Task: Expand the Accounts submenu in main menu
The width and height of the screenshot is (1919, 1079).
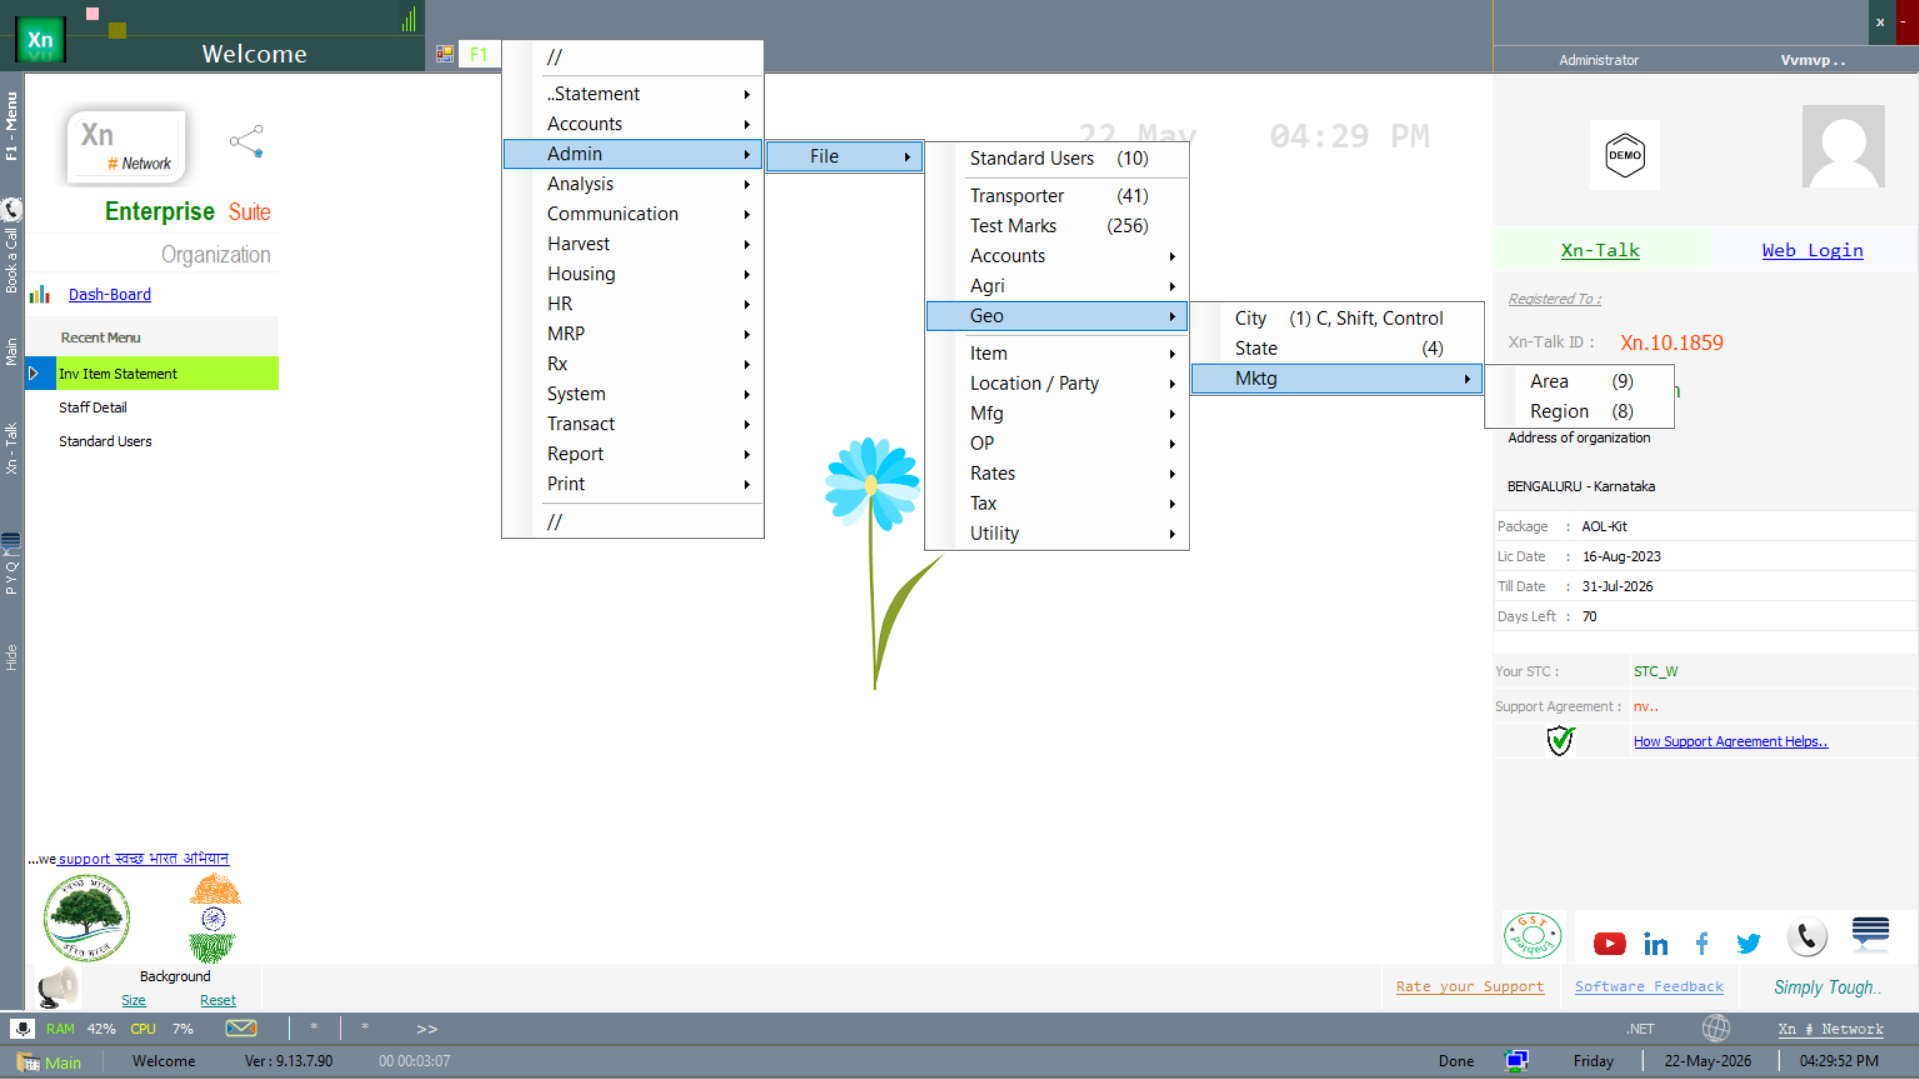Action: tap(633, 124)
